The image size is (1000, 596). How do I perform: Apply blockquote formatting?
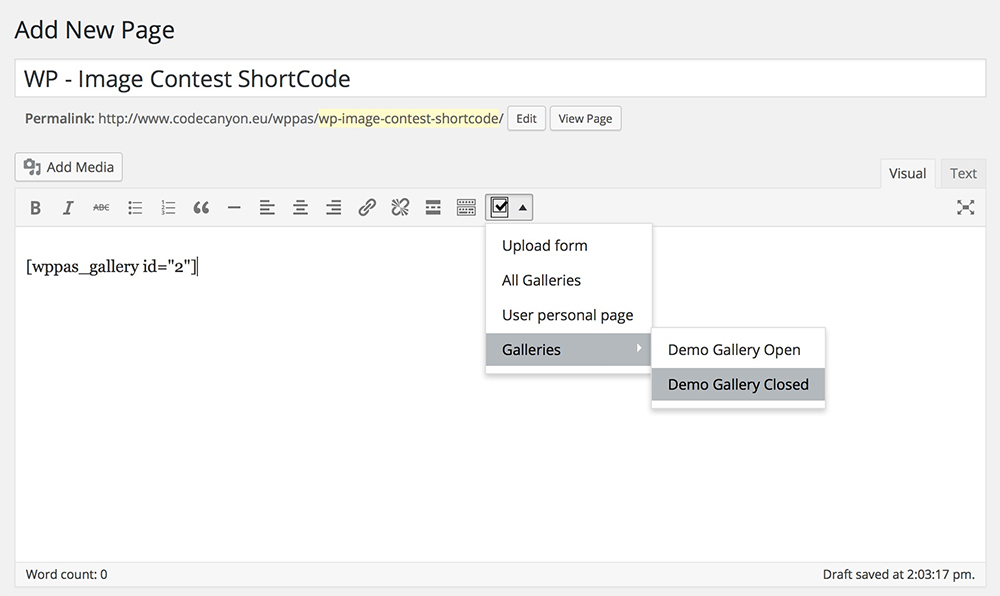pos(201,208)
